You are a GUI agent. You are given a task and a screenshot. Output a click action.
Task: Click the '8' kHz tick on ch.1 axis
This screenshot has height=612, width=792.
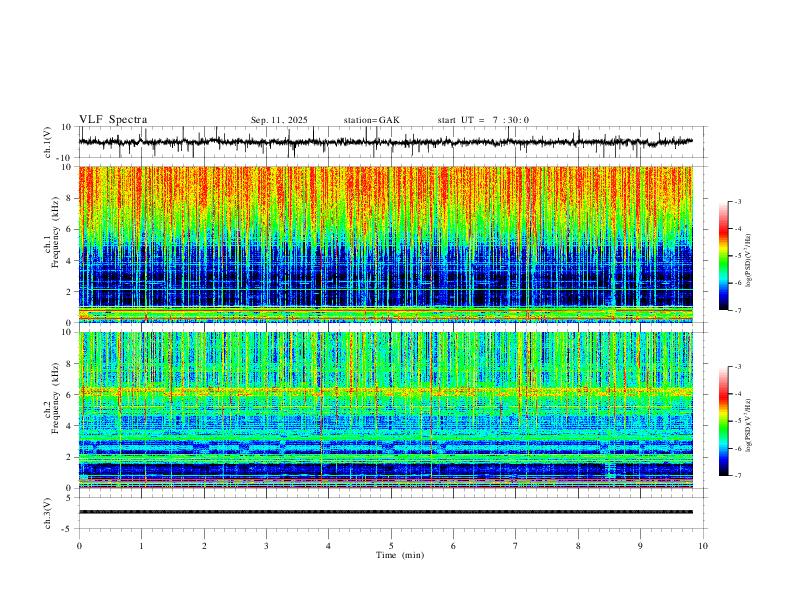pos(71,198)
